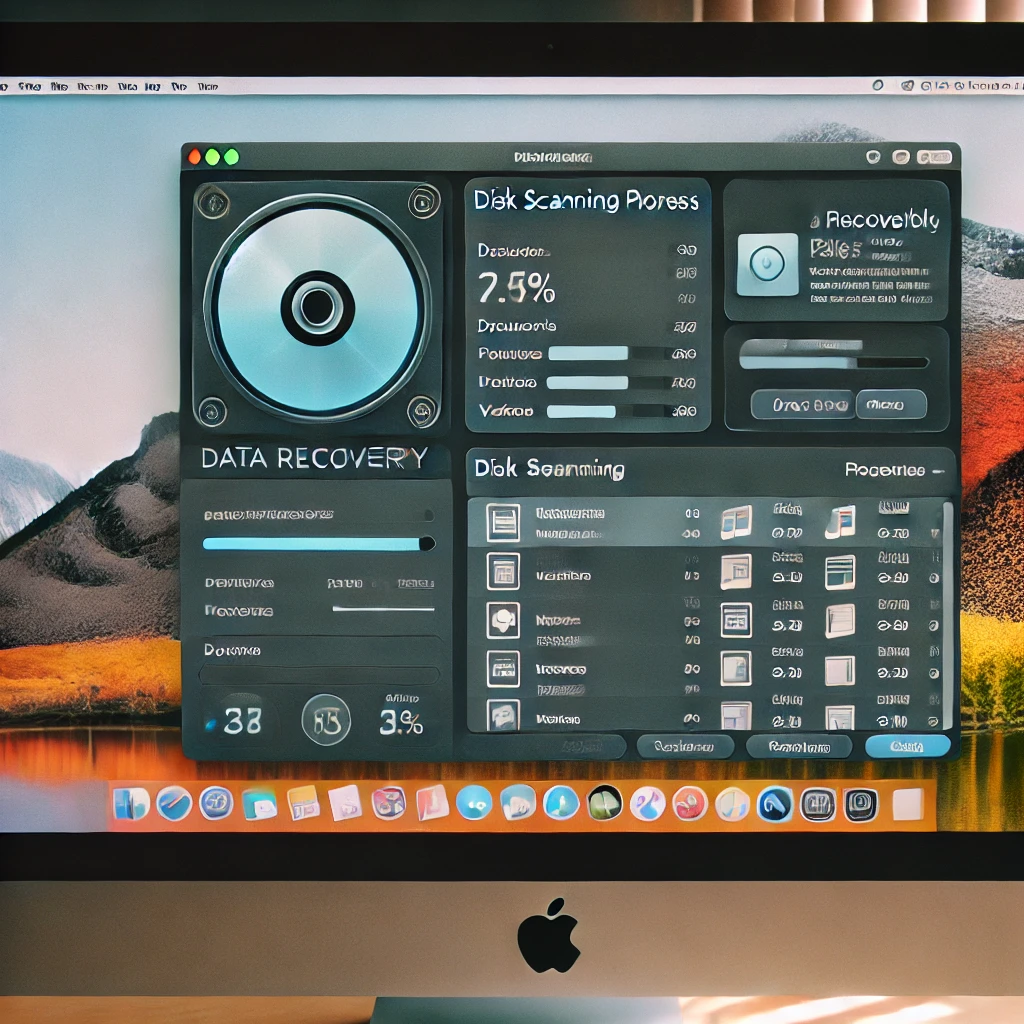The image size is (1024, 1024).
Task: Click the photo file icon in the scan results list
Action: [x=503, y=620]
